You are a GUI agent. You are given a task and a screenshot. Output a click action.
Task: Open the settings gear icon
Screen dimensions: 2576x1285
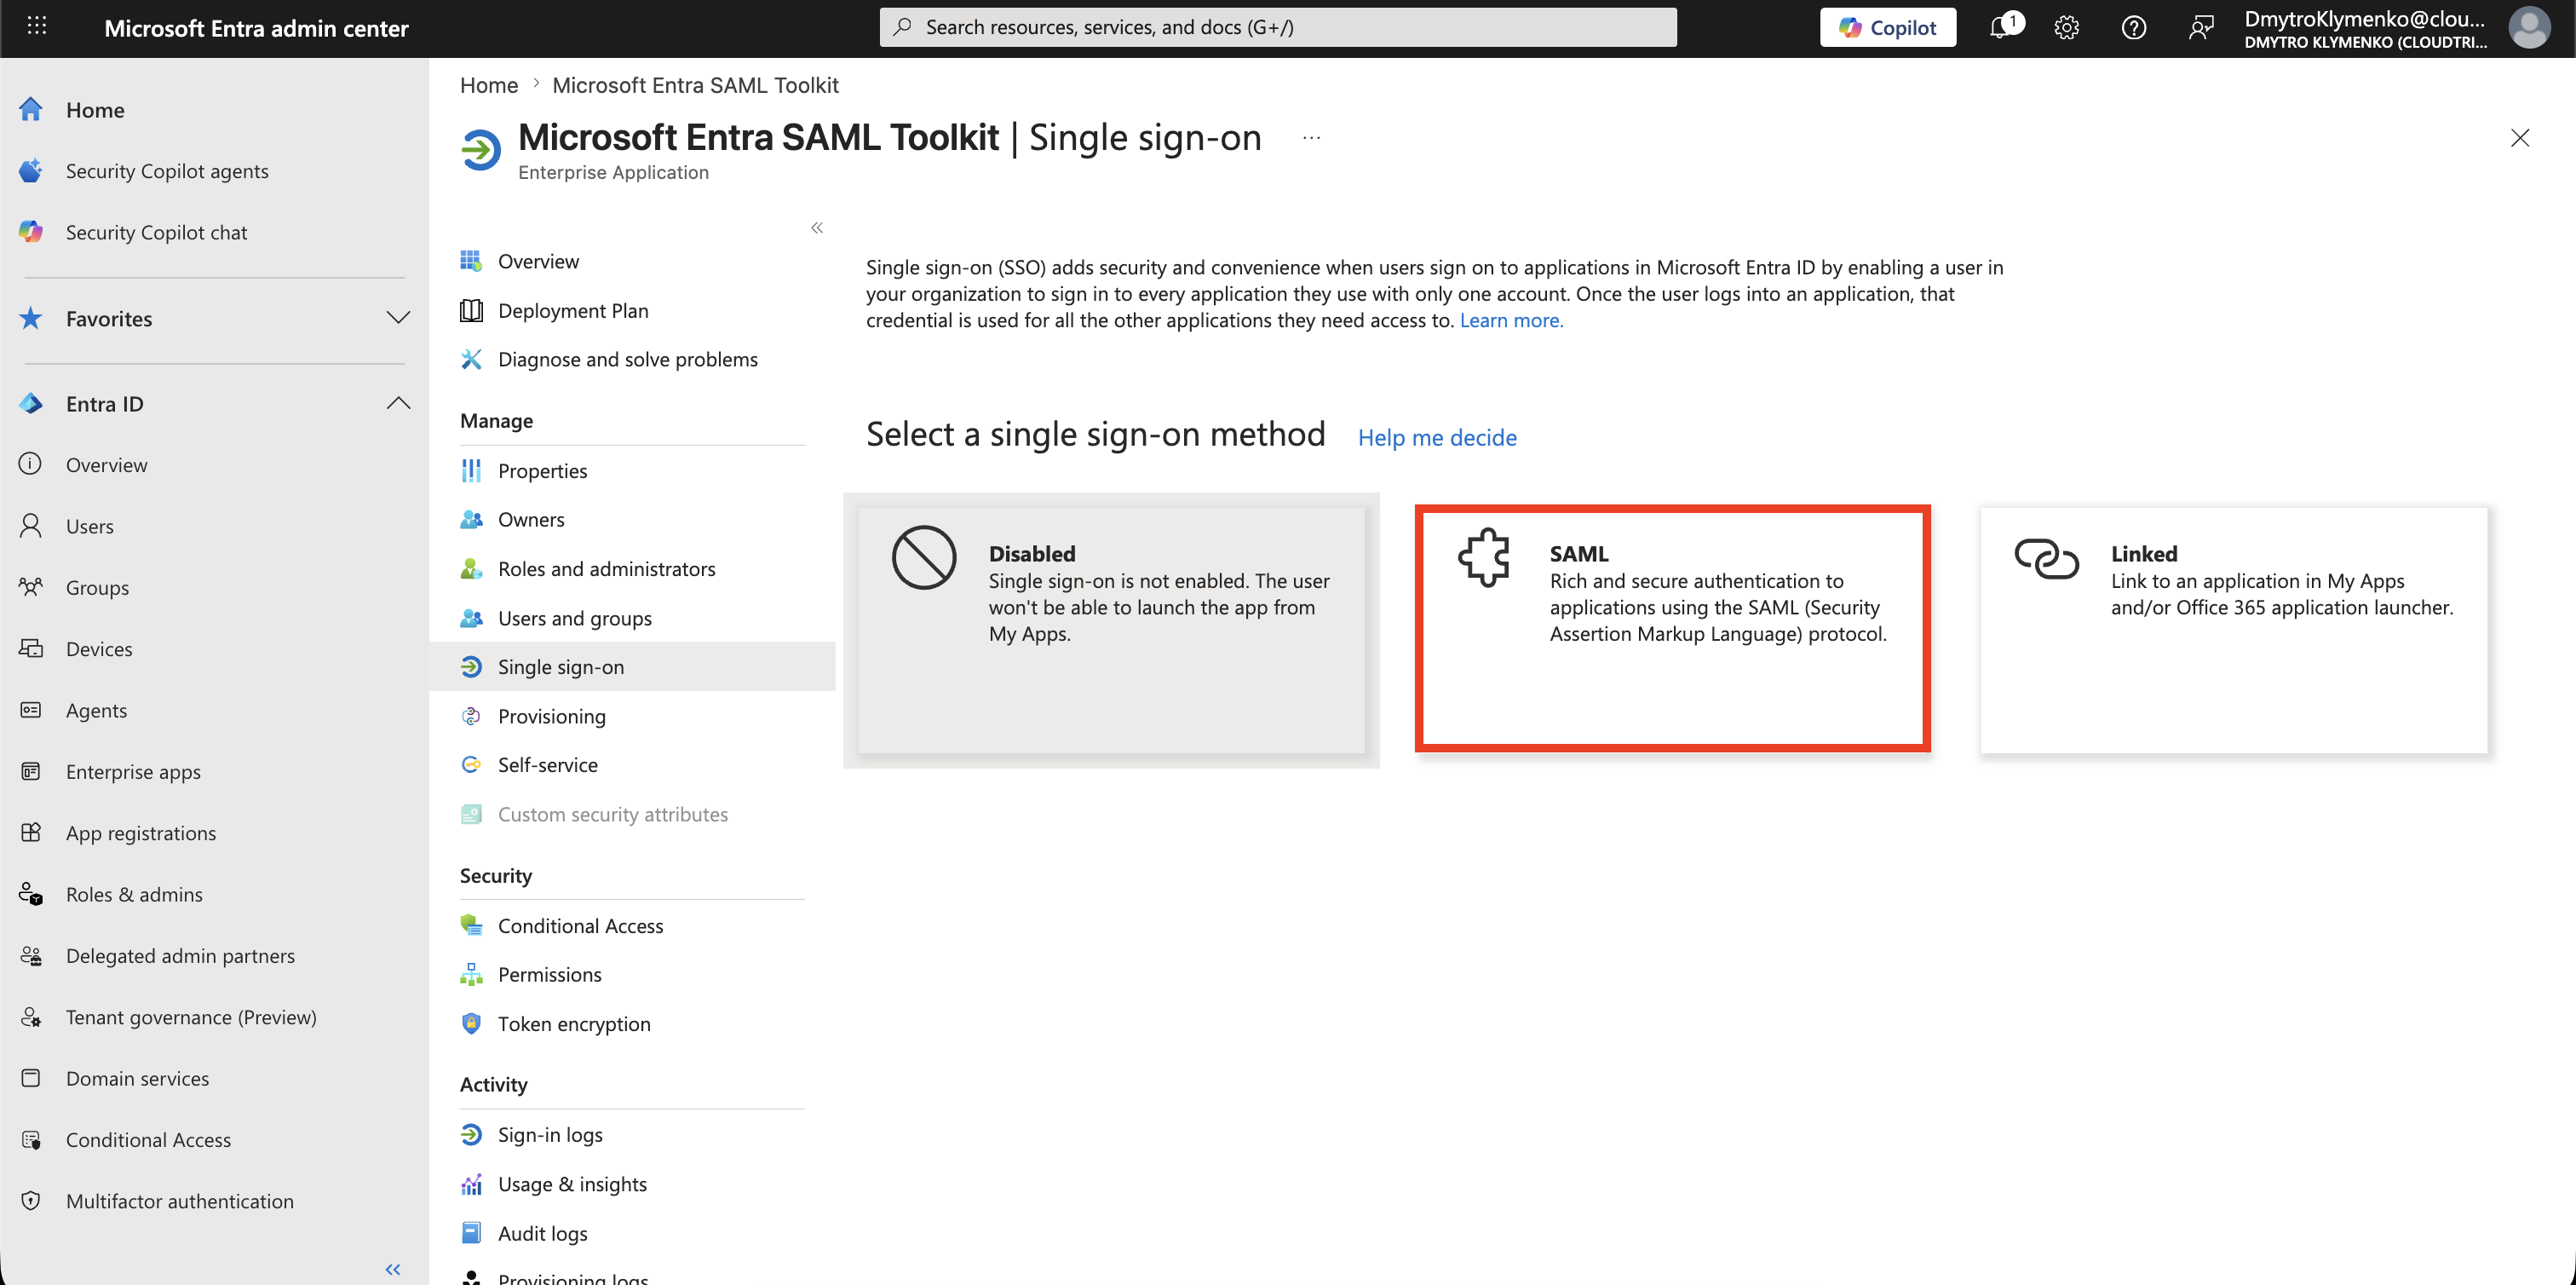tap(2067, 27)
